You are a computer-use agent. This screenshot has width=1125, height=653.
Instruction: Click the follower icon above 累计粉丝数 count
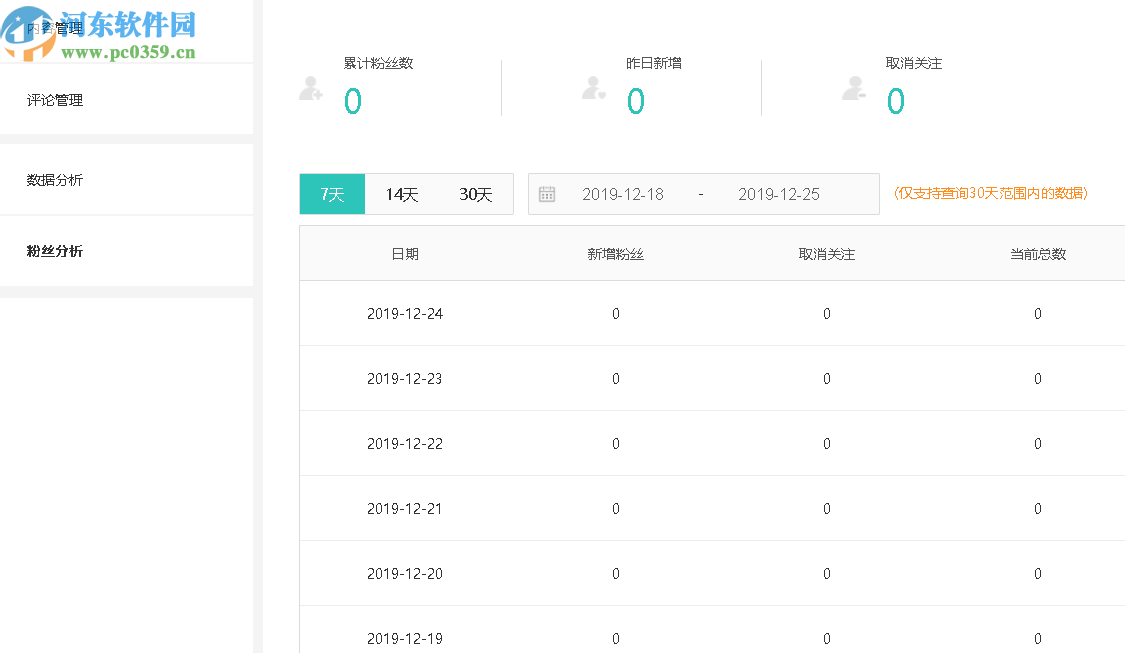coord(313,89)
